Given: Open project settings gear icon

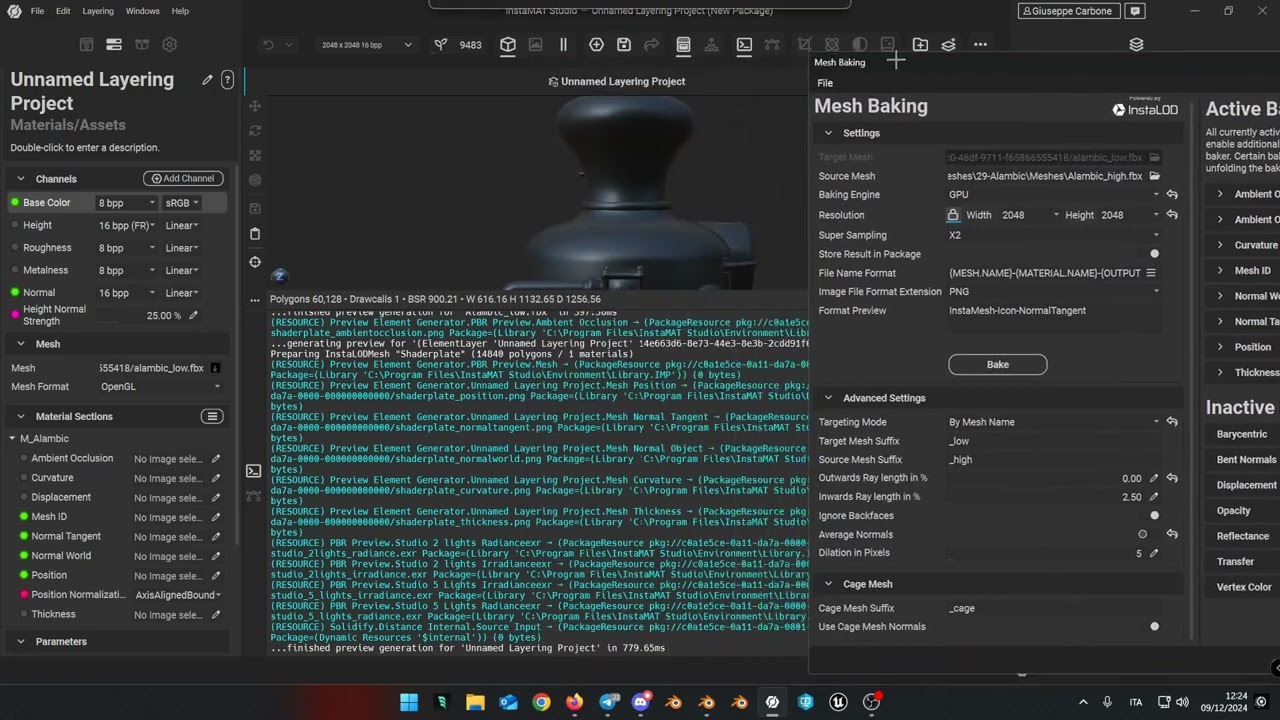Looking at the screenshot, I should 169,45.
